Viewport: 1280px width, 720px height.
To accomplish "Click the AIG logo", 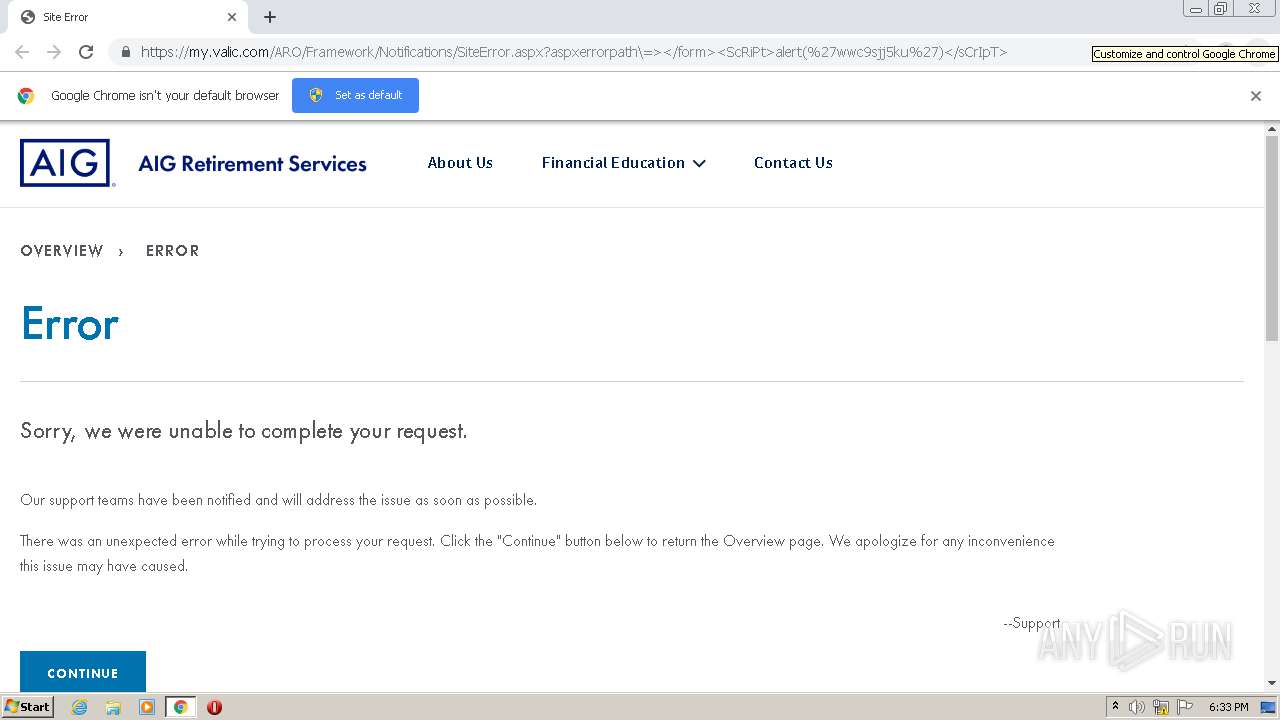I will click(x=65, y=163).
